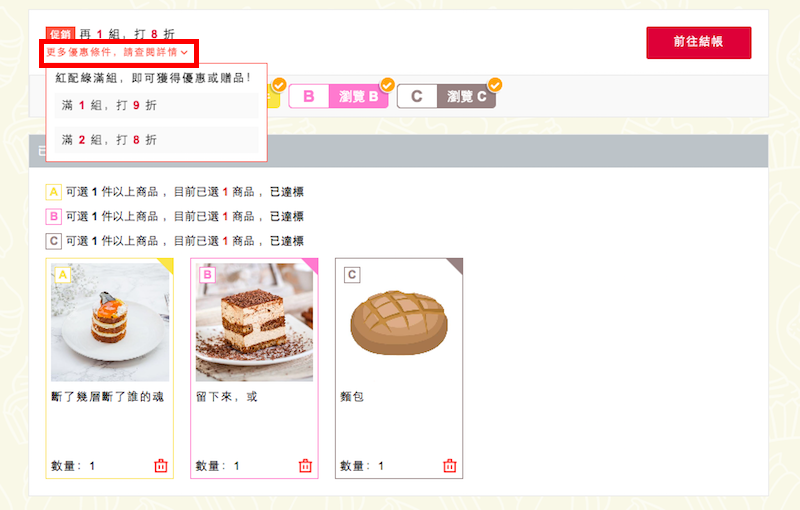Select the 滿 1 組 打 9 折 row

pyautogui.click(x=156, y=106)
